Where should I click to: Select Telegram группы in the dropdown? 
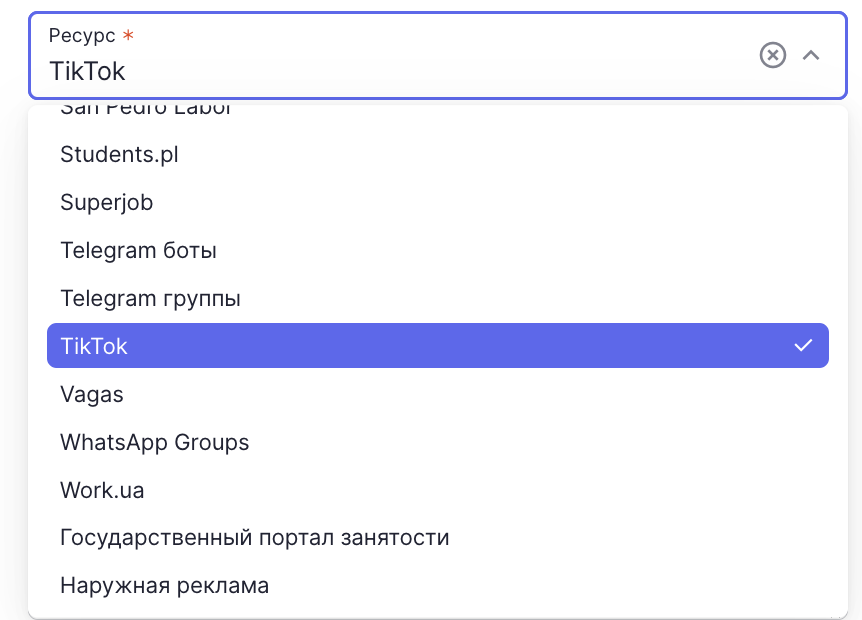click(x=438, y=298)
